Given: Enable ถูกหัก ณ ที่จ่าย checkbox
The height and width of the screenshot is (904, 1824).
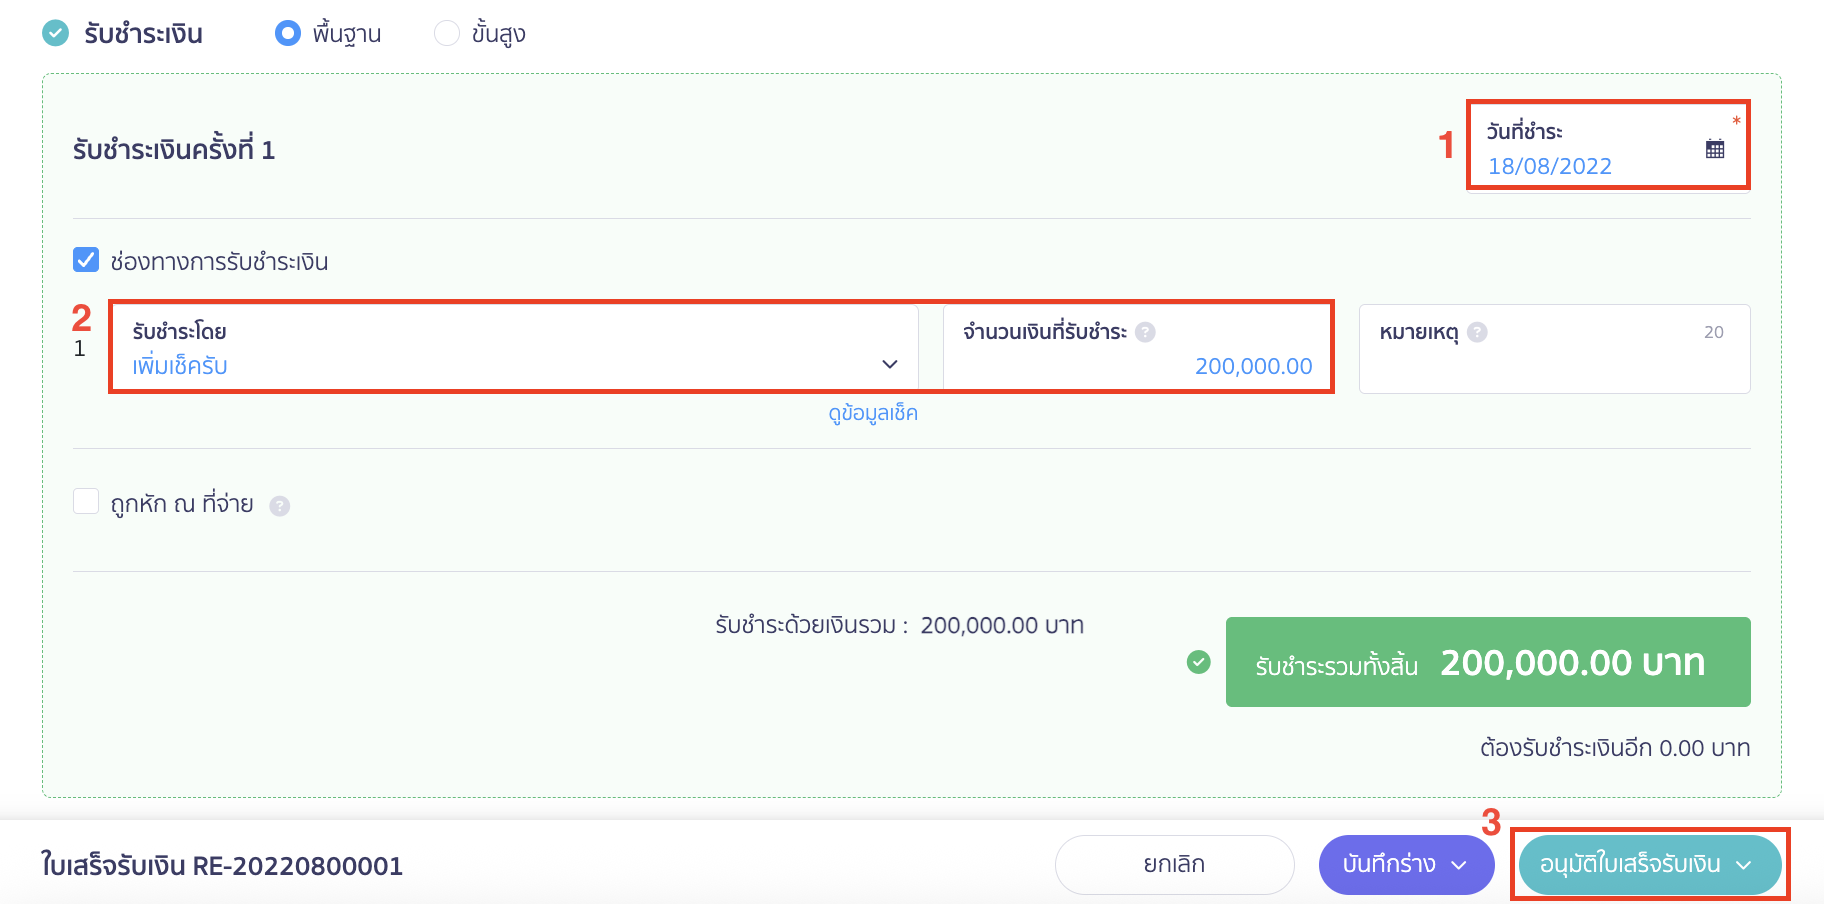Looking at the screenshot, I should (x=86, y=501).
